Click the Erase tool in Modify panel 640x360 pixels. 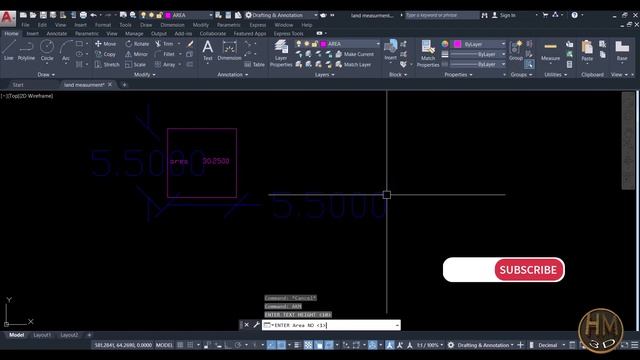190,44
